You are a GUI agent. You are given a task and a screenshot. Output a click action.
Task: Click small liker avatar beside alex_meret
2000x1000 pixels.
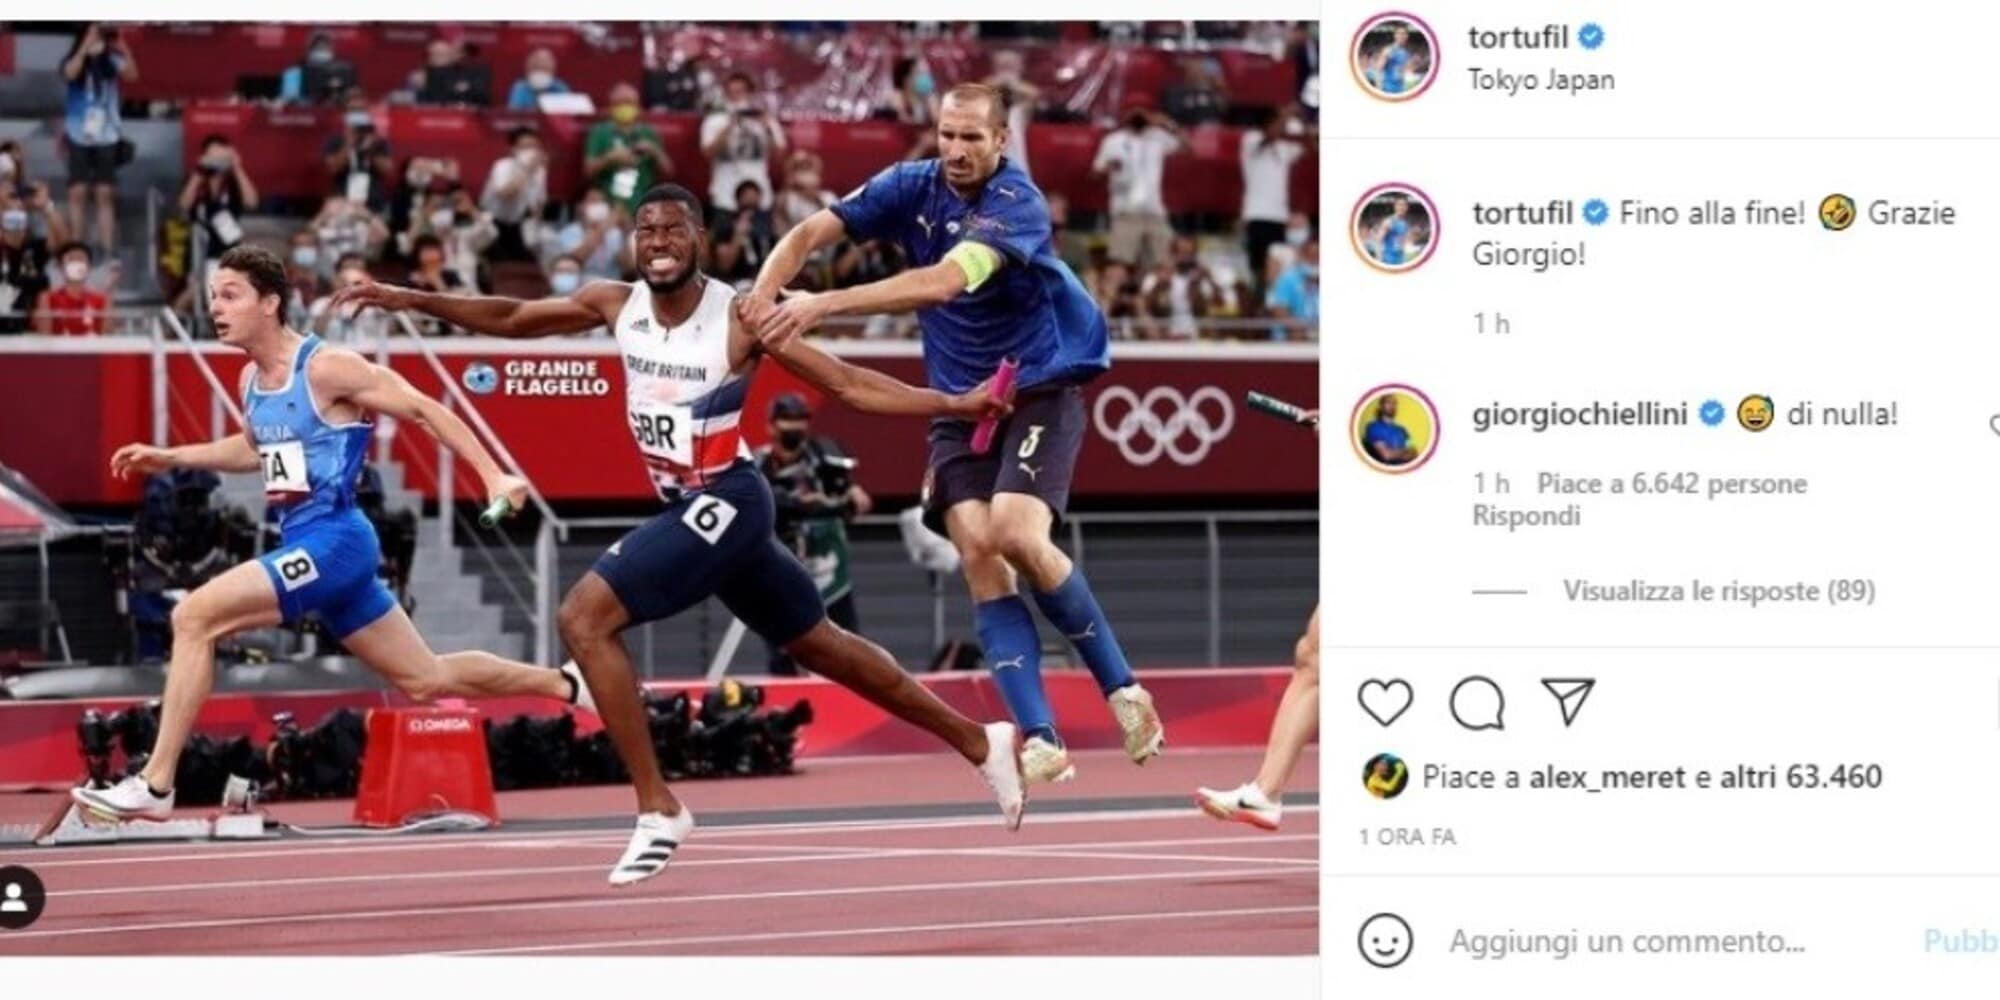(x=1385, y=777)
